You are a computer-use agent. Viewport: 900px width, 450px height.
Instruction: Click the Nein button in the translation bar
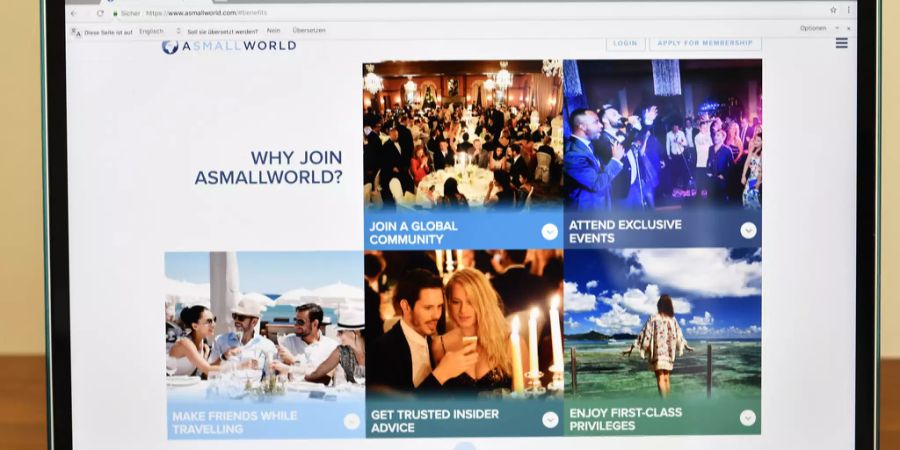tap(273, 31)
